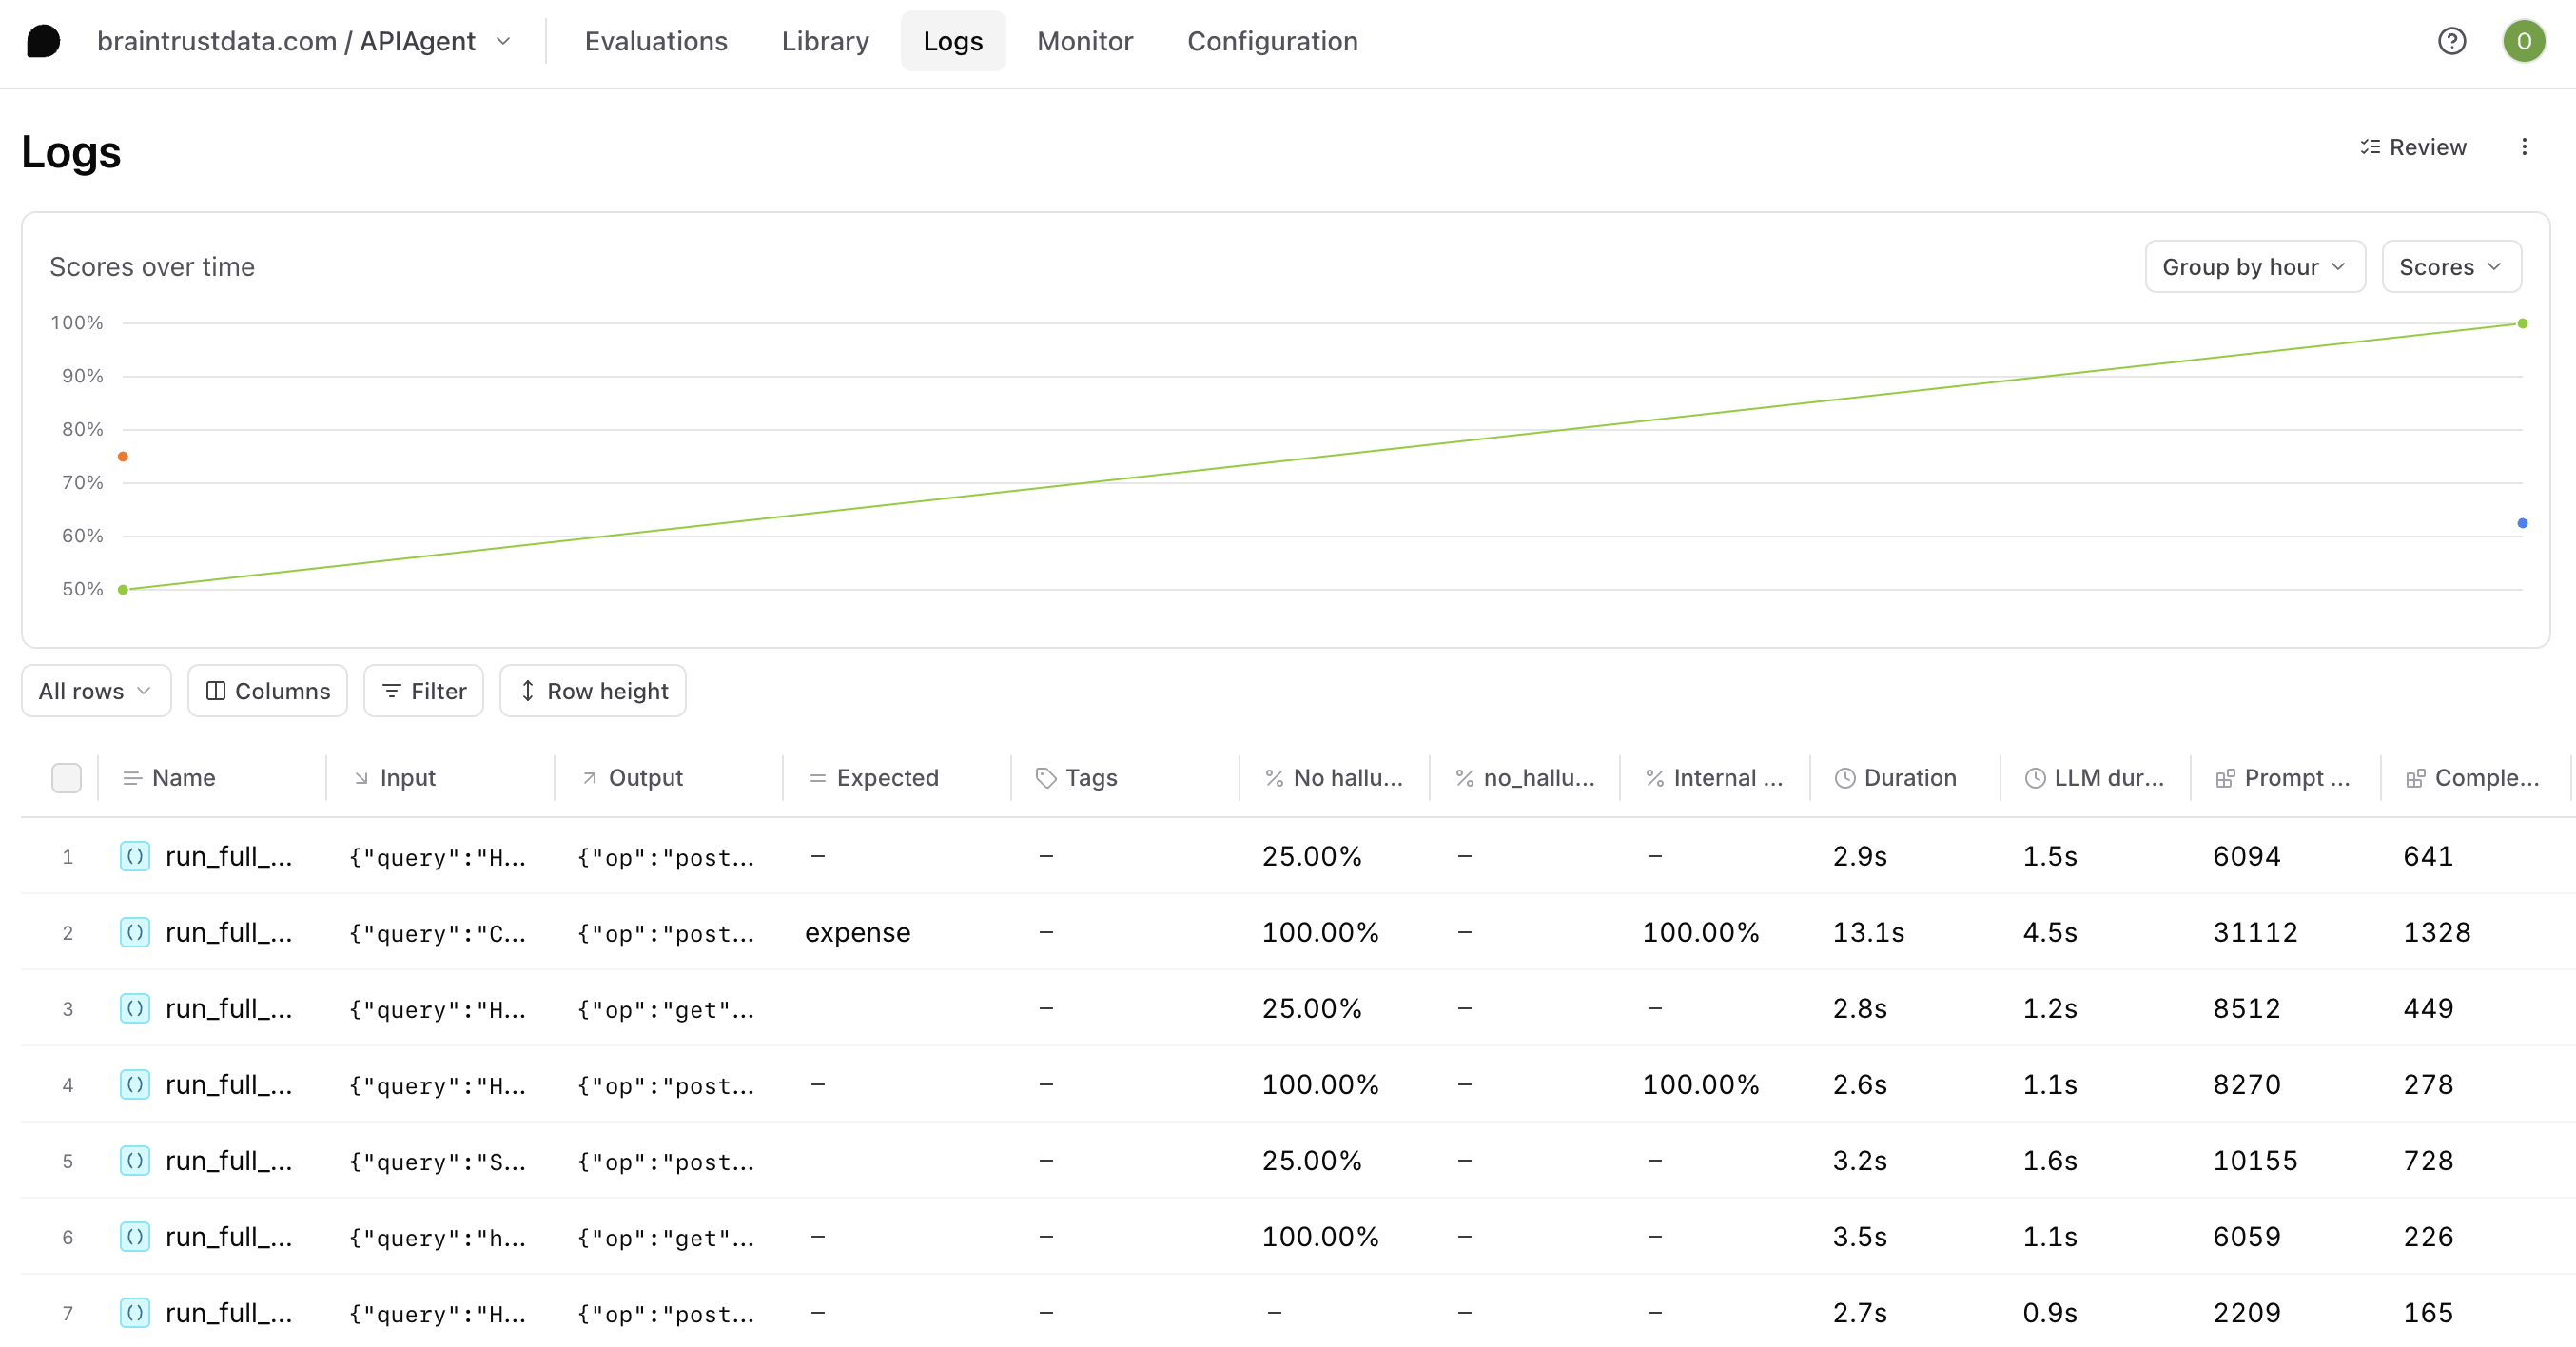Viewport: 2576px width, 1347px height.
Task: Click the funnel icon on the Filter button
Action: (392, 690)
